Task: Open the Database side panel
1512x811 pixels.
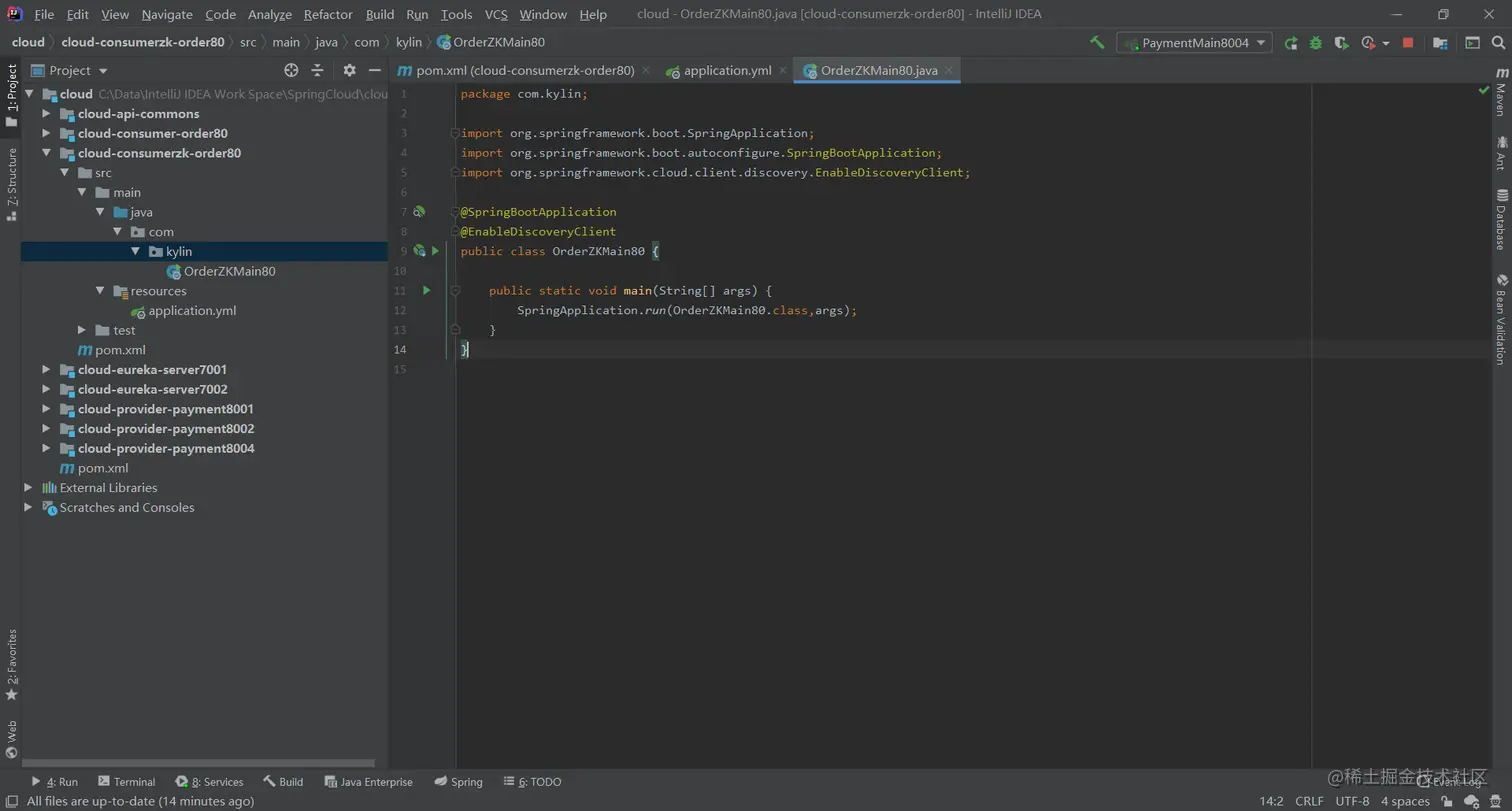Action: 1501,219
